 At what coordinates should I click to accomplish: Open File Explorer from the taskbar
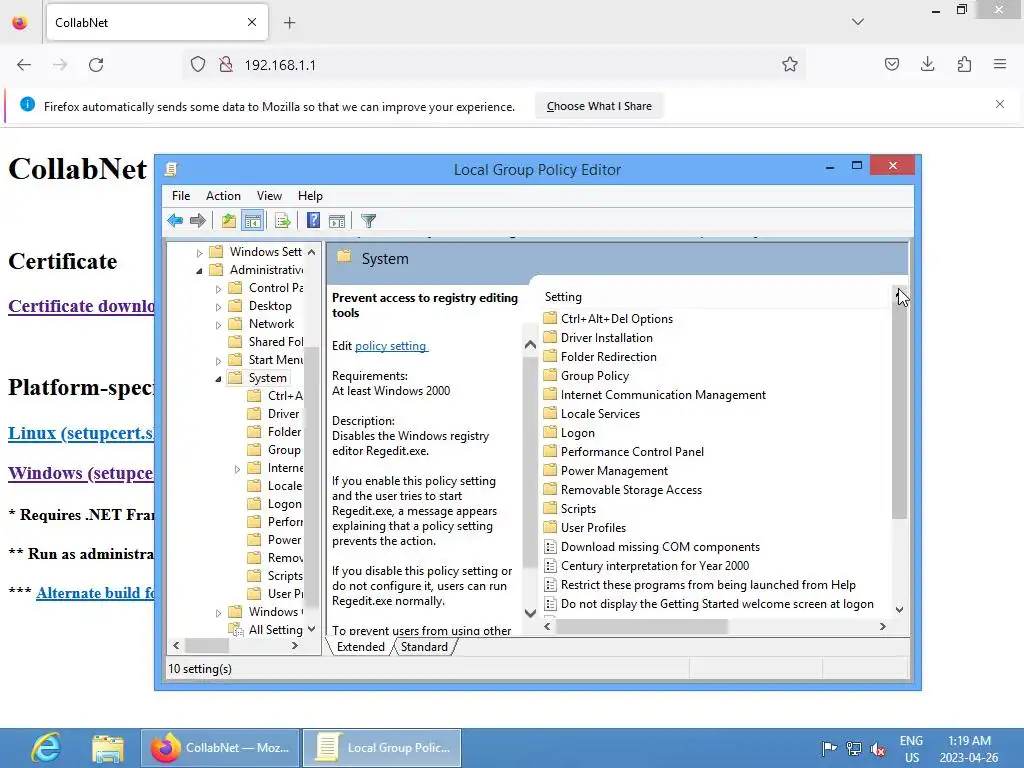108,748
